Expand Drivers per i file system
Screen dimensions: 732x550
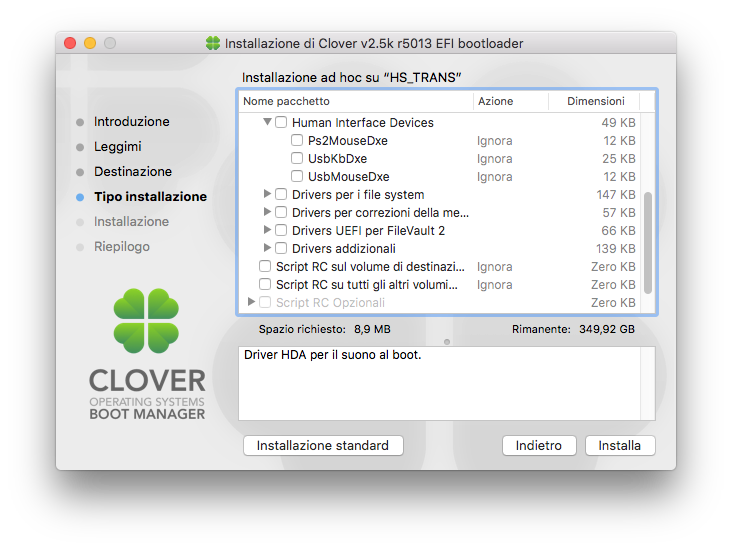pos(267,194)
